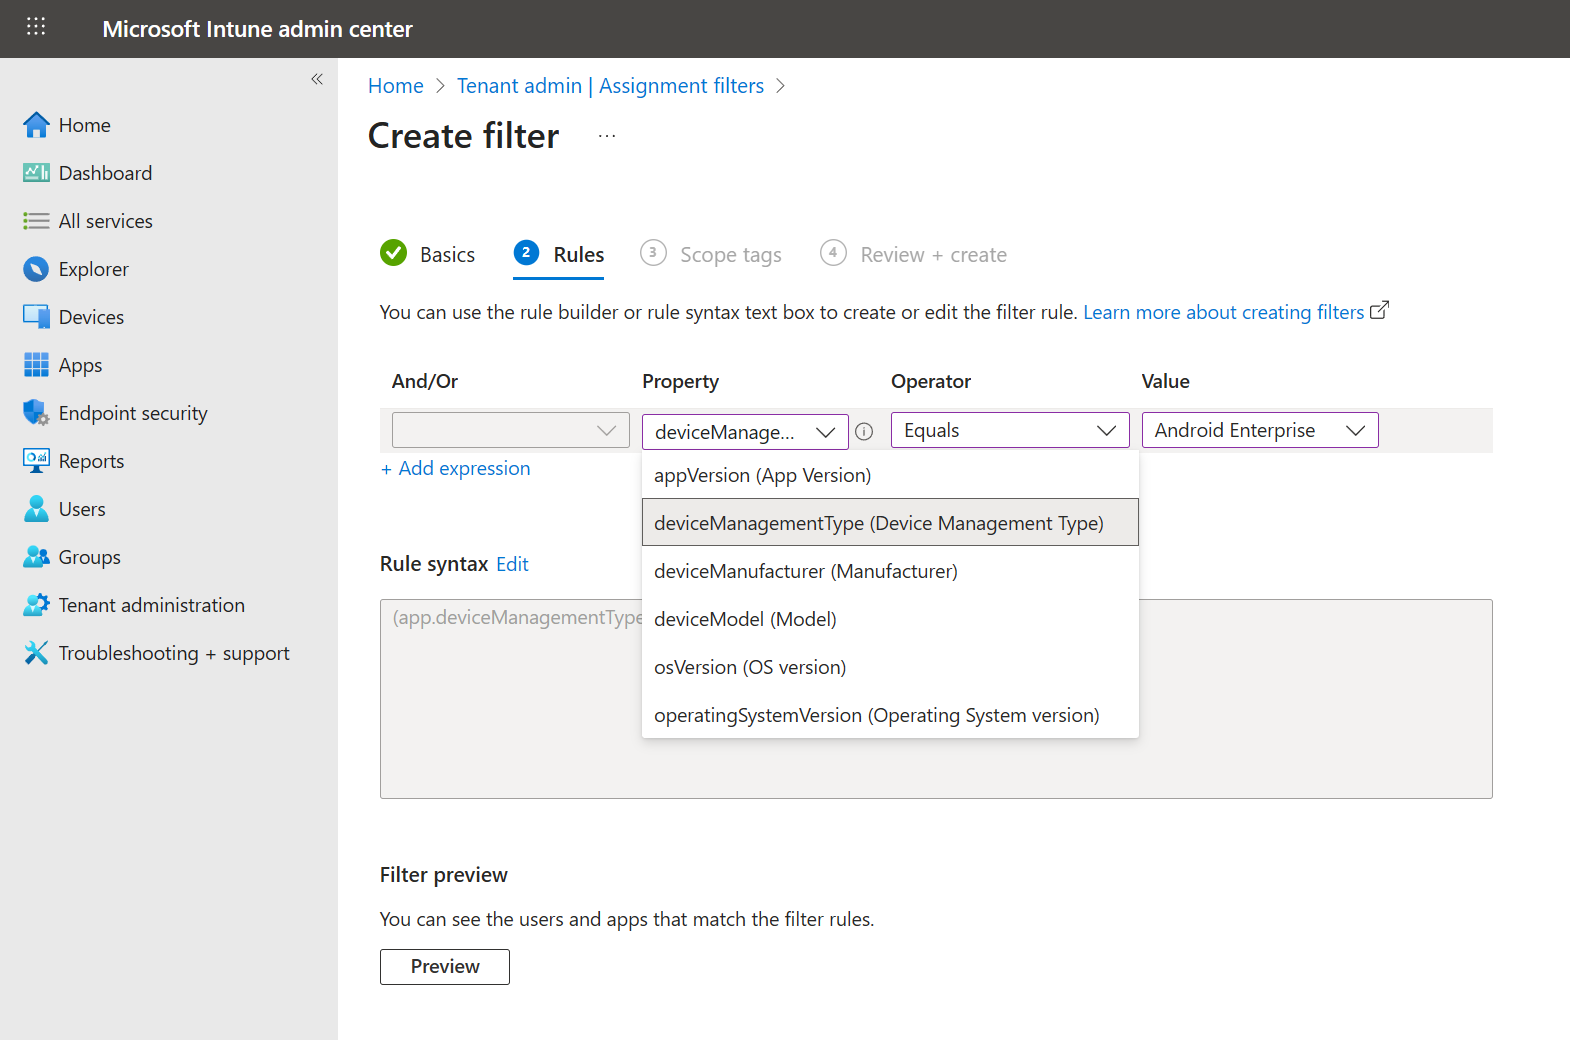Click Edit next to Rule syntax
Viewport: 1570px width, 1040px height.
512,564
